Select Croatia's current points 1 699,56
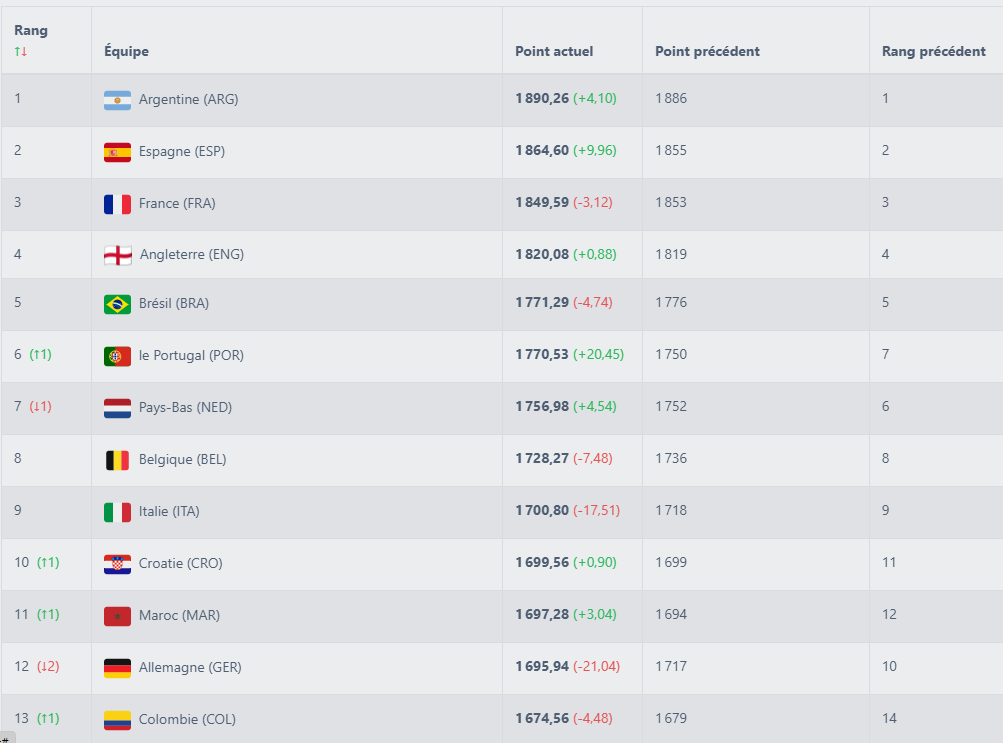The image size is (1003, 743). click(x=542, y=562)
